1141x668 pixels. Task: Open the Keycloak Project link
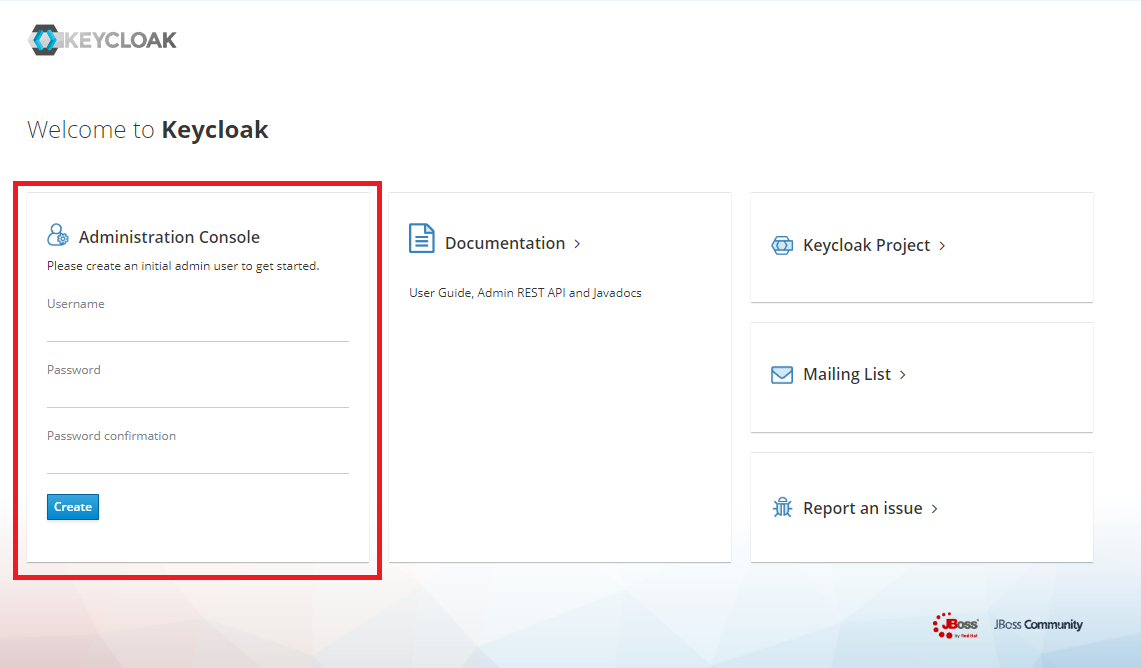(867, 245)
